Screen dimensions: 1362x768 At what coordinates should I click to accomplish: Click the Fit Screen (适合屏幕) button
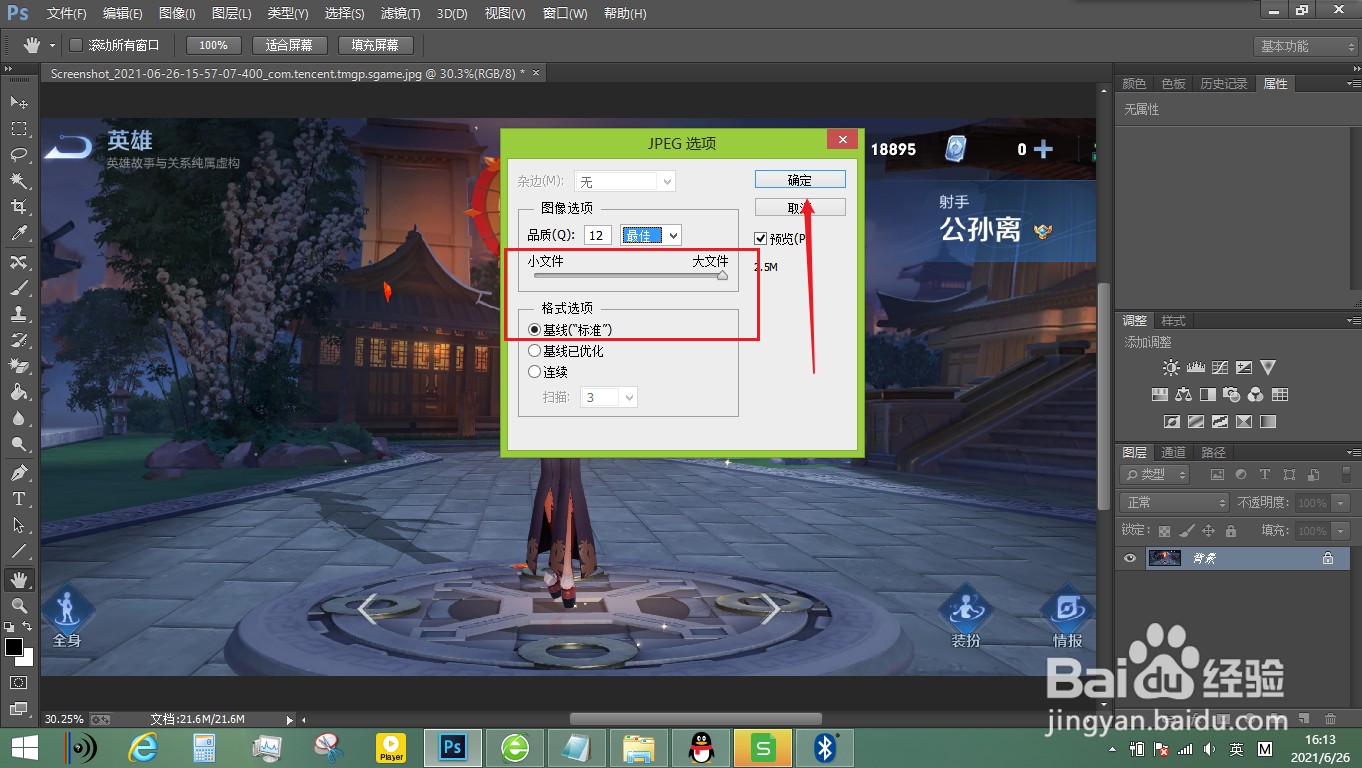point(289,45)
